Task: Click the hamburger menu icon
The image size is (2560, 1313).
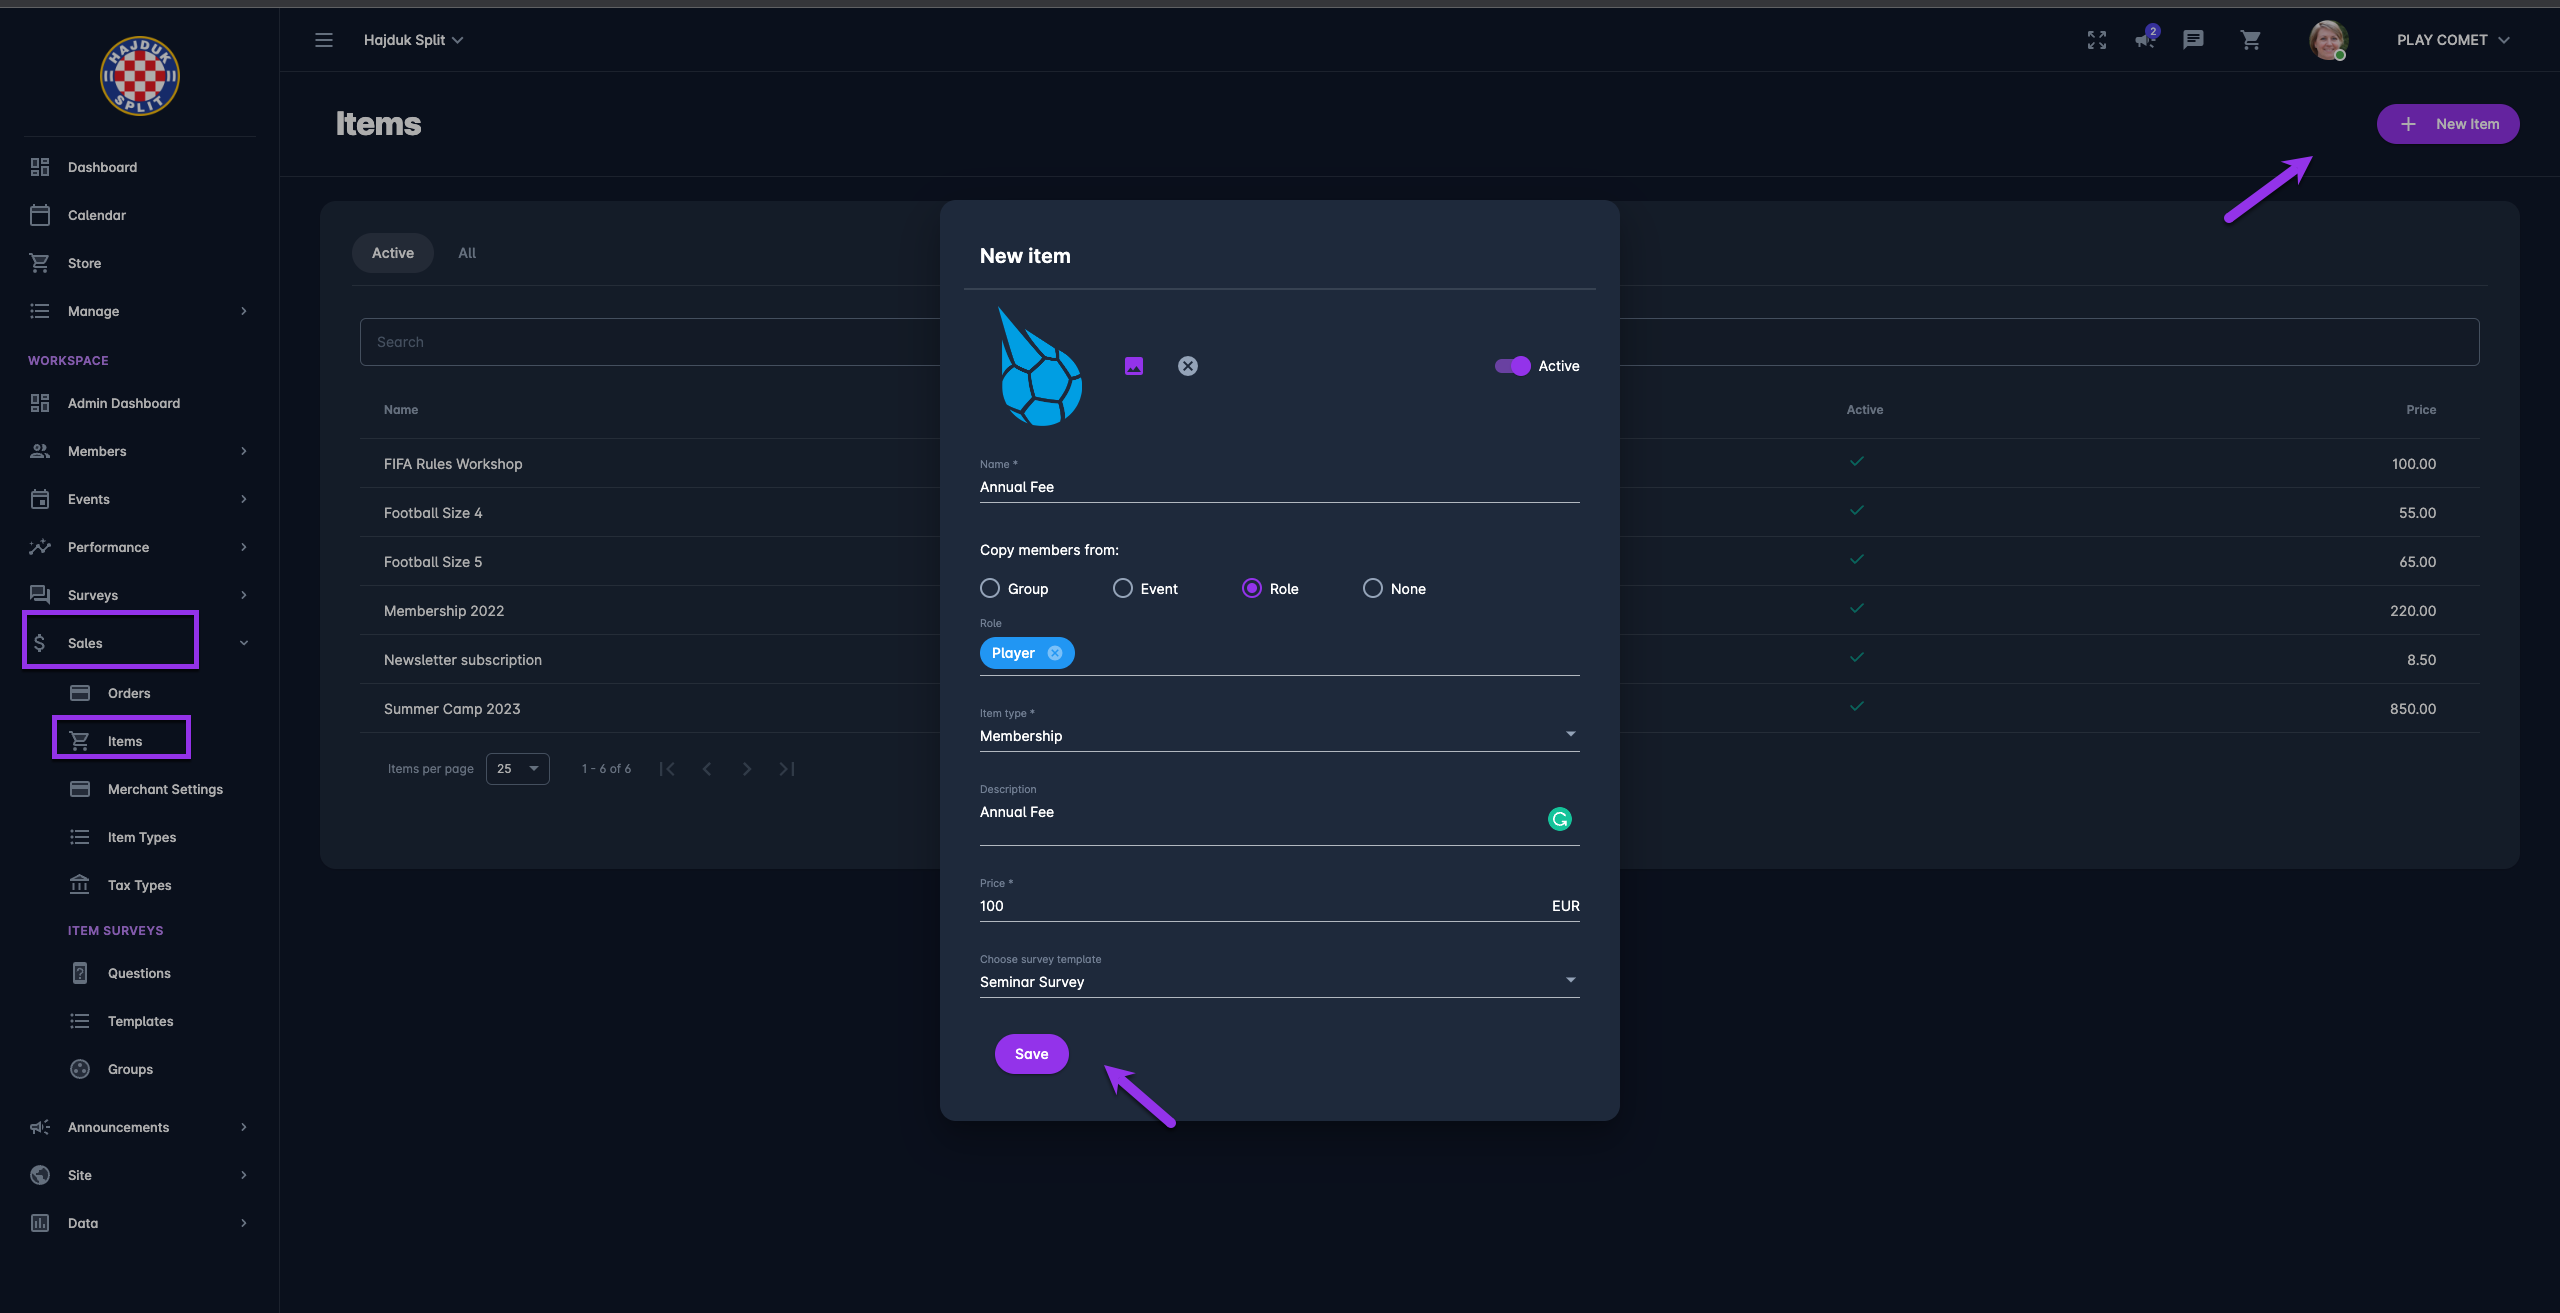Action: (x=324, y=40)
